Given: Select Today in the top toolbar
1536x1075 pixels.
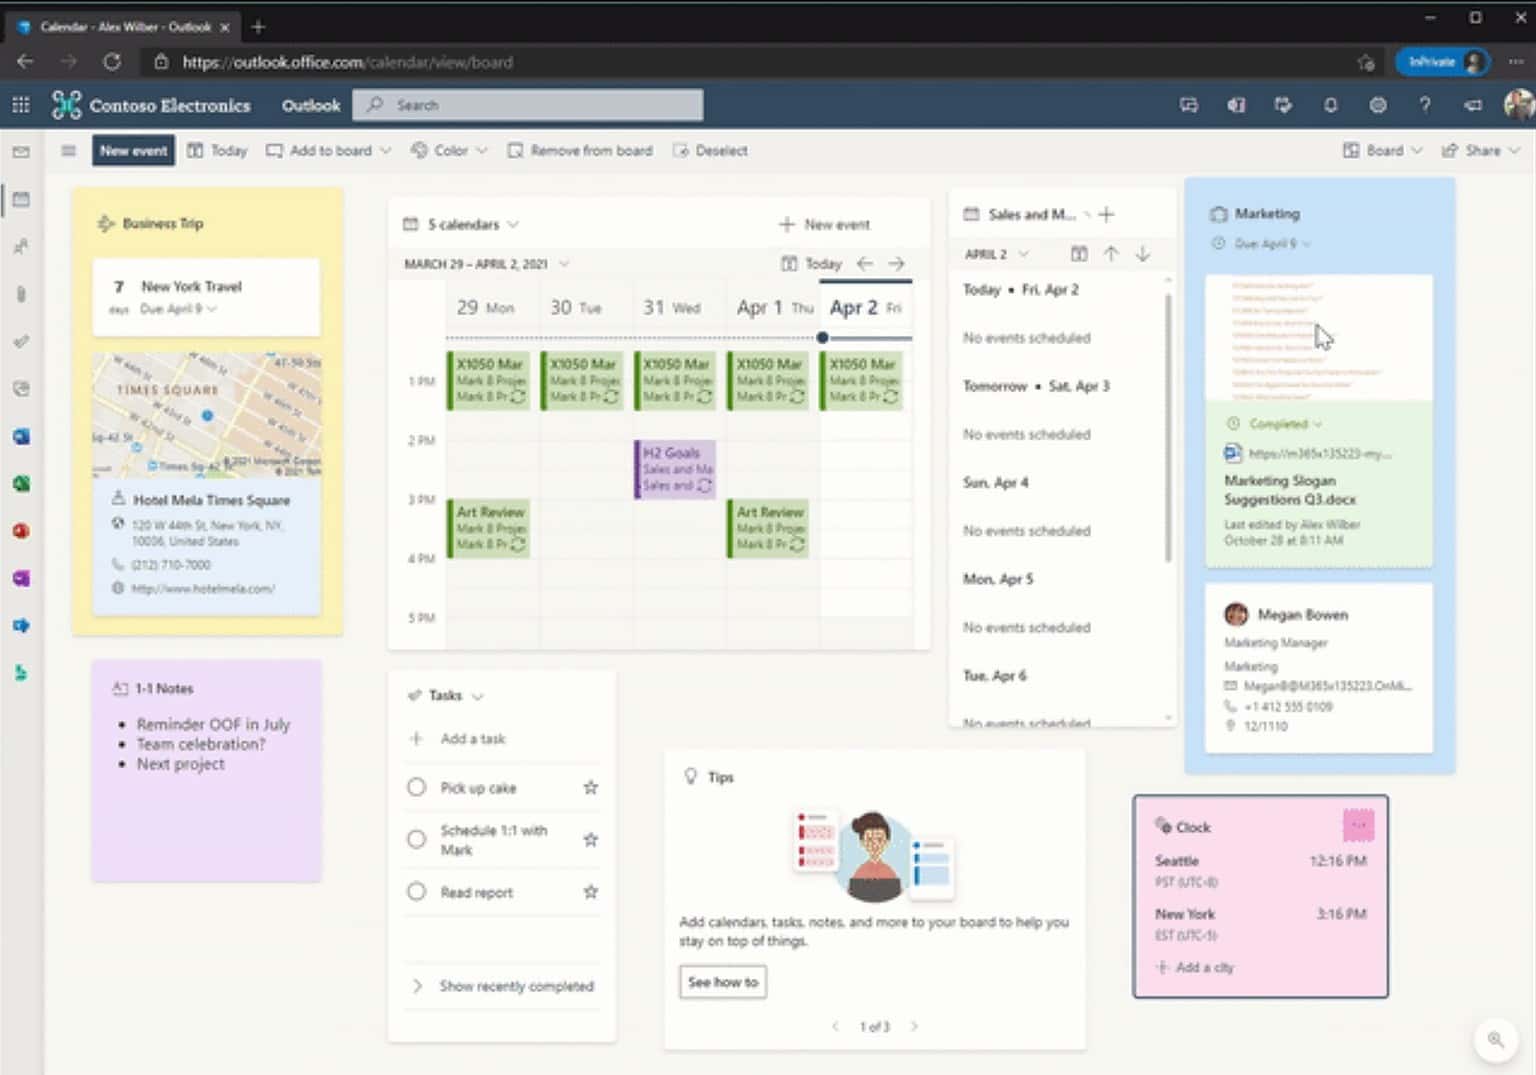Looking at the screenshot, I should [217, 150].
